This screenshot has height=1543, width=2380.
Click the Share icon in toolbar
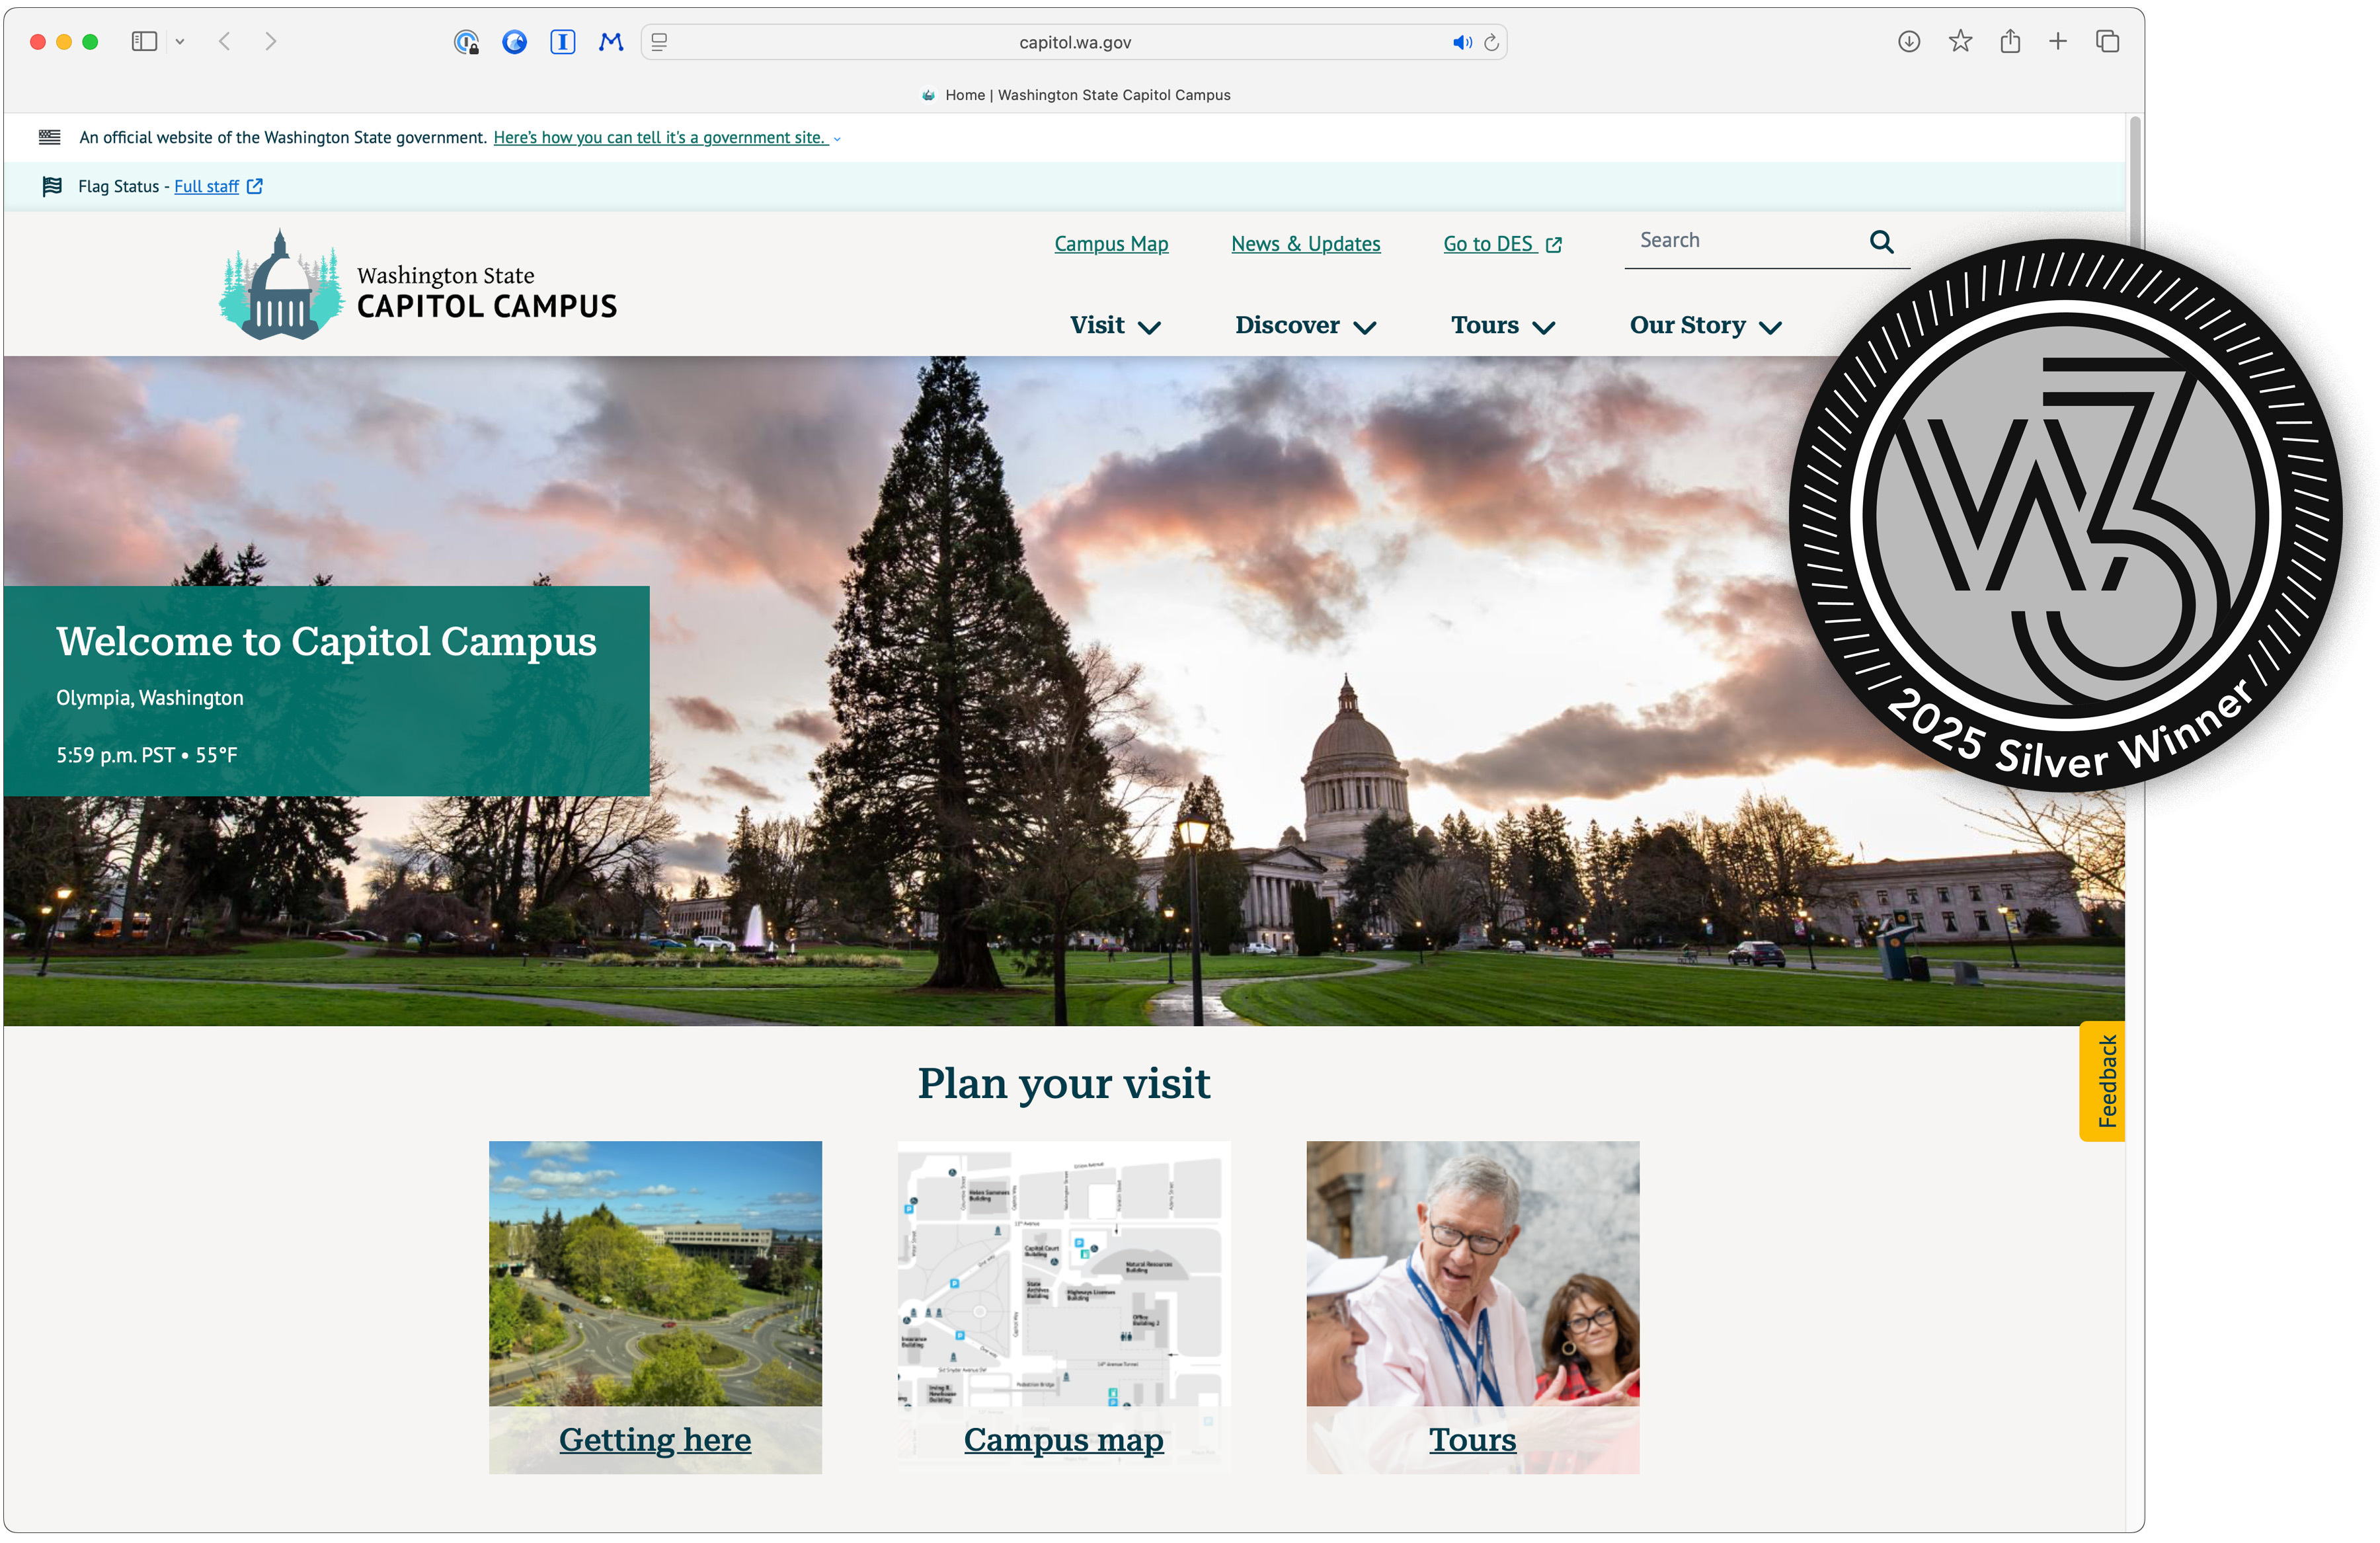click(2009, 41)
